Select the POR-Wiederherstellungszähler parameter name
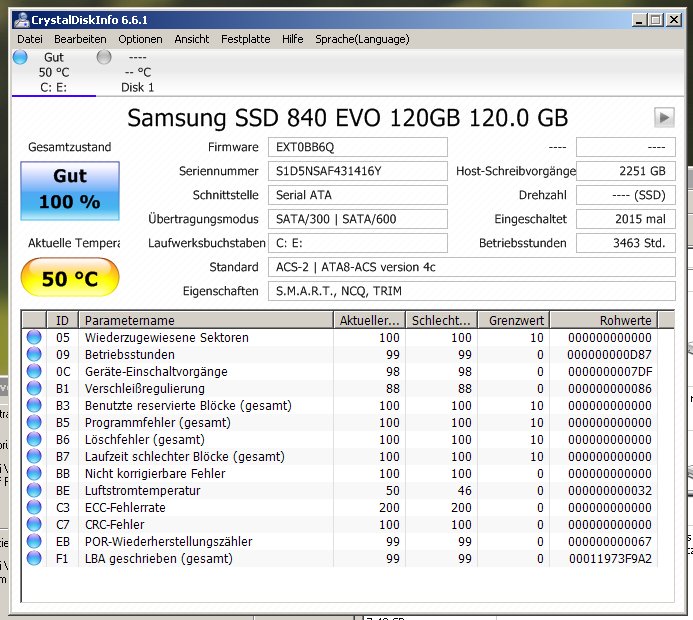This screenshot has height=620, width=693. (168, 541)
